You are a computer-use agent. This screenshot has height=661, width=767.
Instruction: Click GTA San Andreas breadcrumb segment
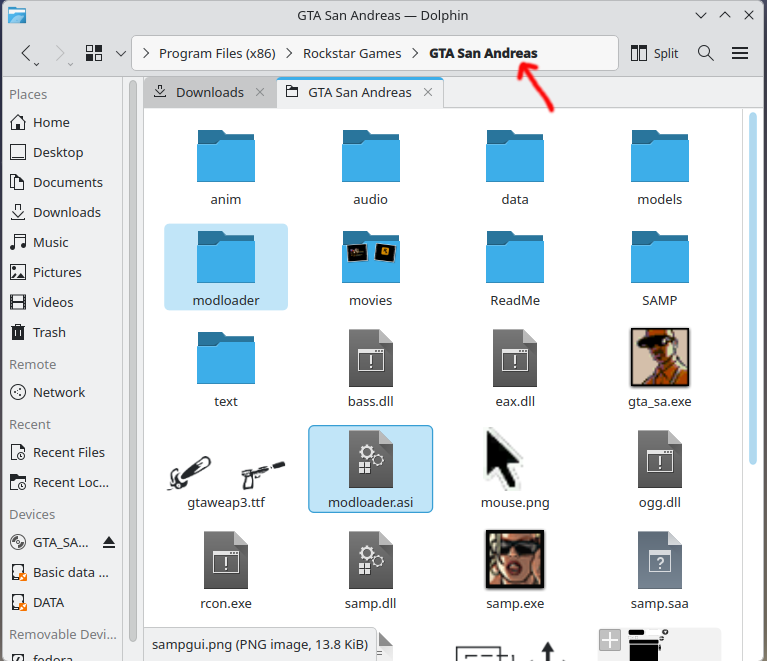point(483,53)
